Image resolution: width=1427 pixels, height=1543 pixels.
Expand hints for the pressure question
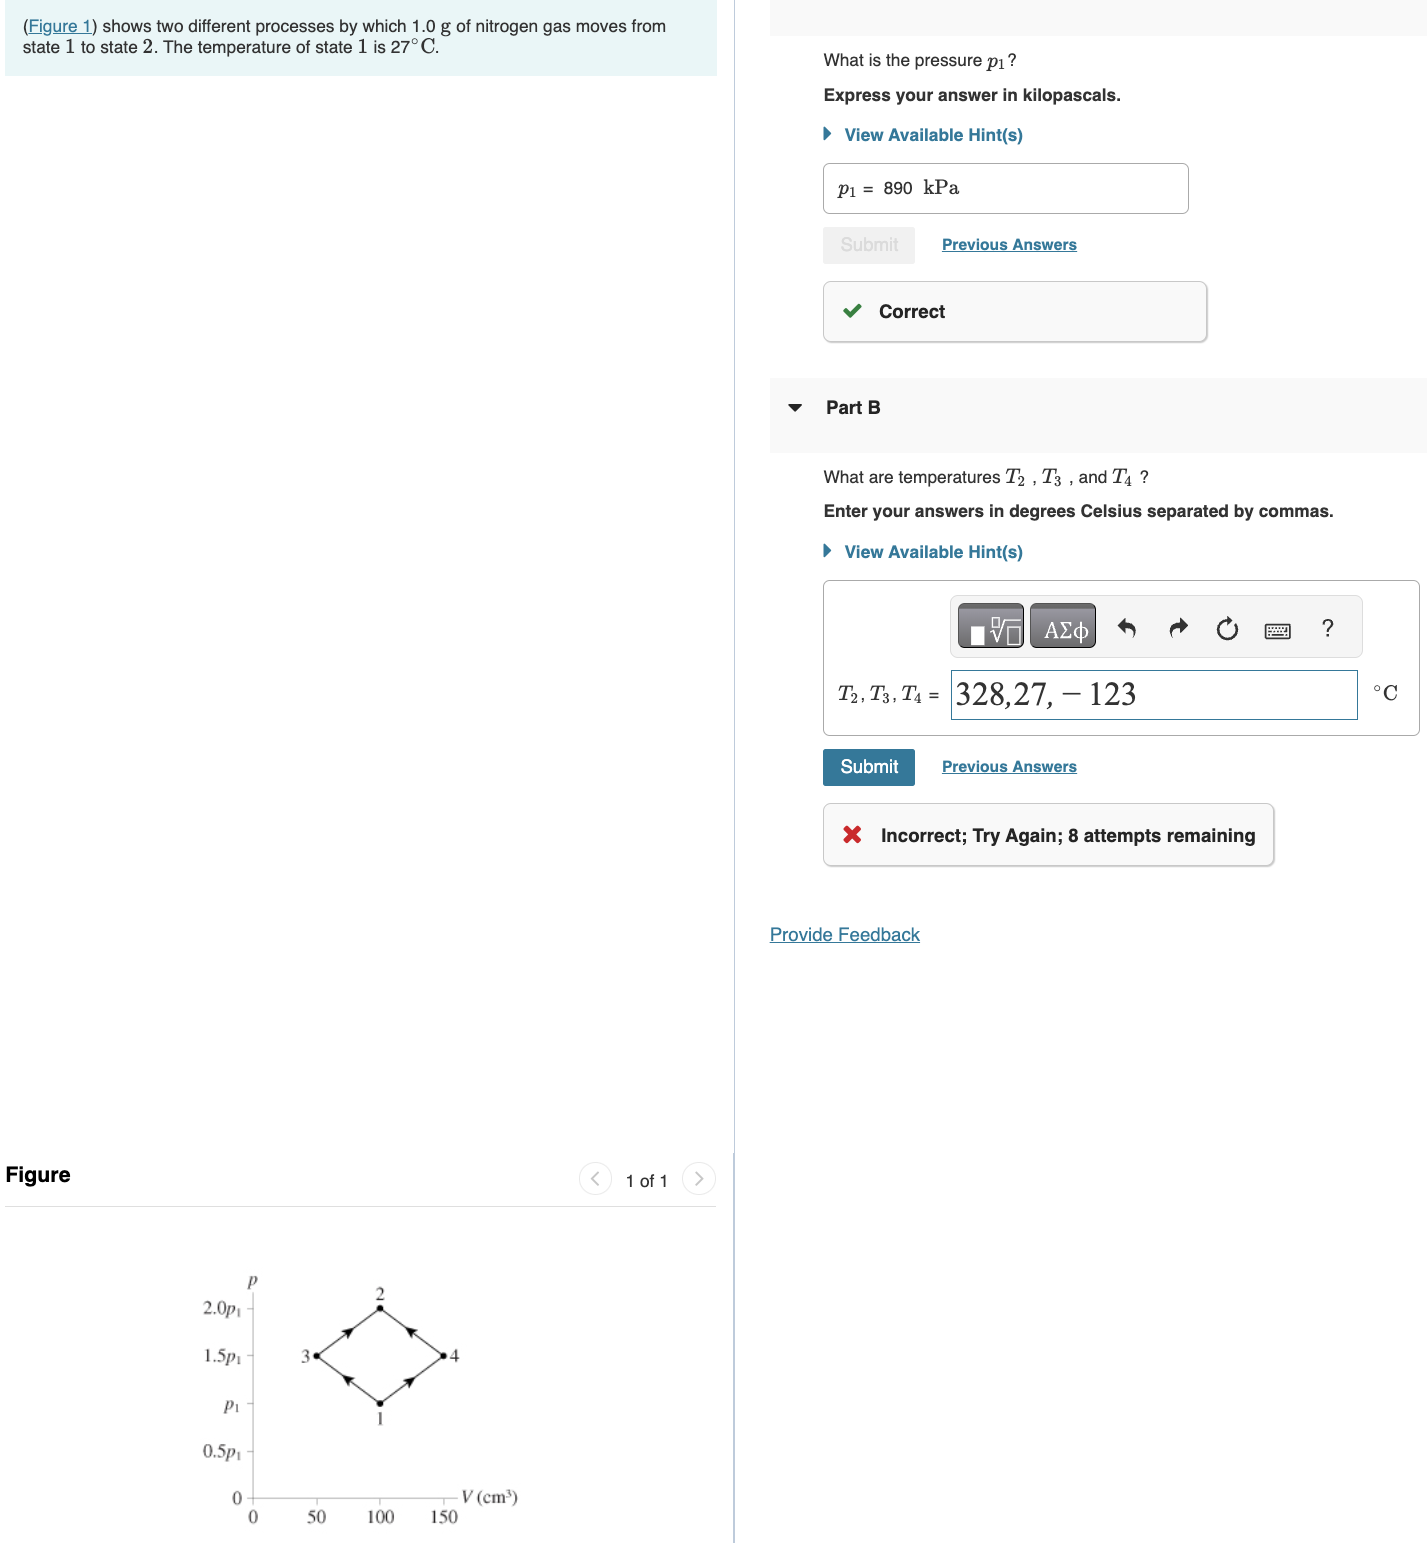click(x=932, y=134)
